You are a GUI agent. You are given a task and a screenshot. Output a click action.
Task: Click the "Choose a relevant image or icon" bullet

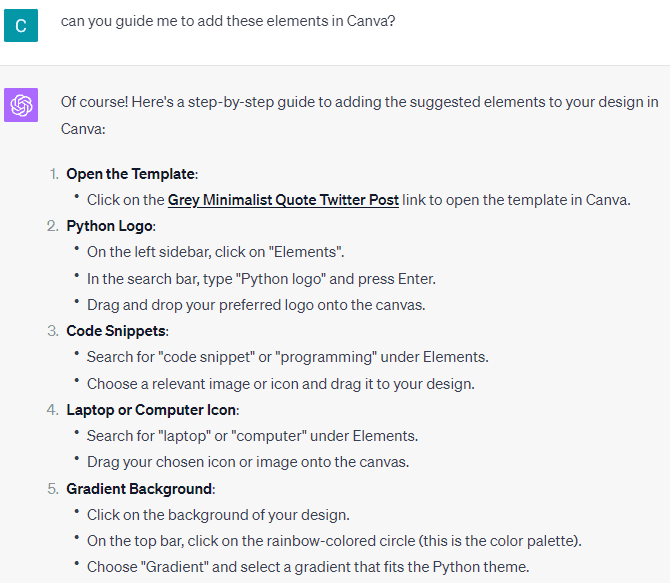pos(280,383)
